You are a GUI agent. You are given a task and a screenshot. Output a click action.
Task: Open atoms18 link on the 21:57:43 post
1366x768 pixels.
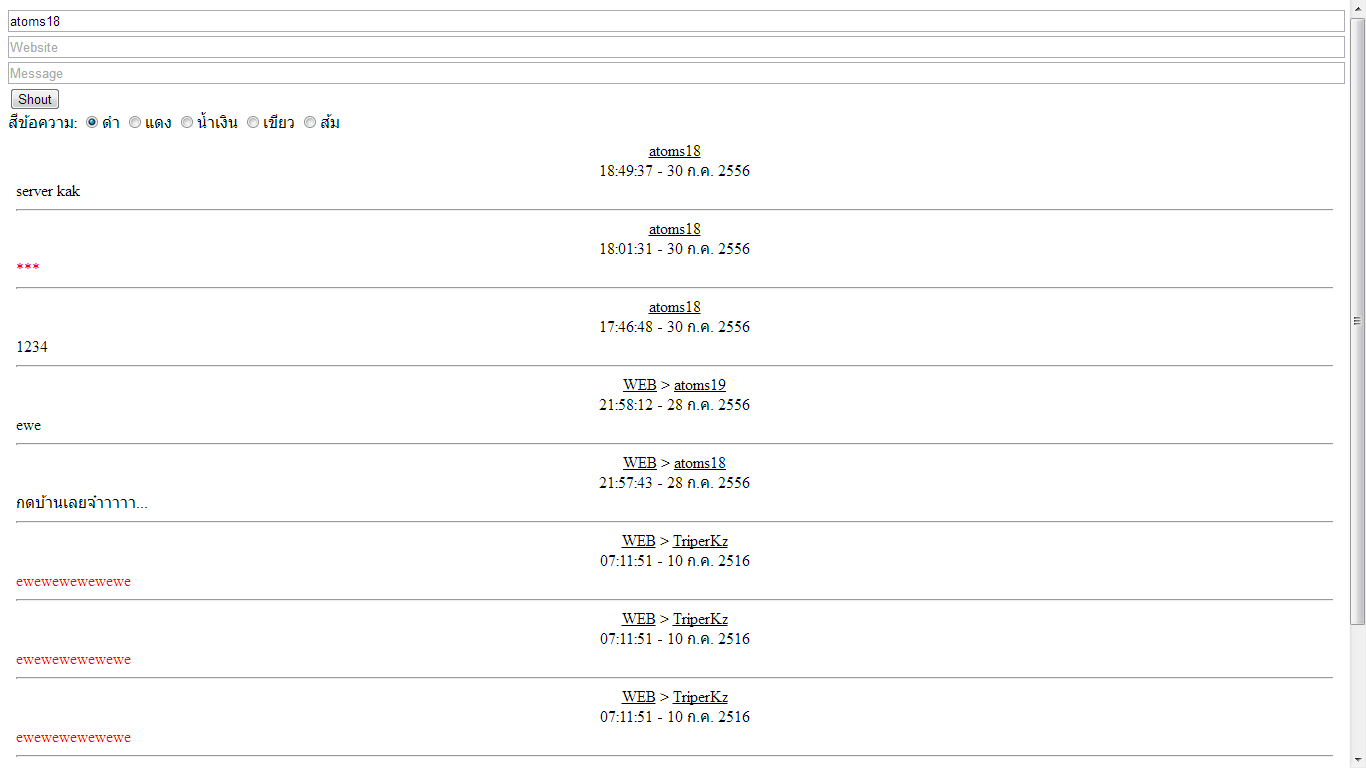click(x=700, y=463)
